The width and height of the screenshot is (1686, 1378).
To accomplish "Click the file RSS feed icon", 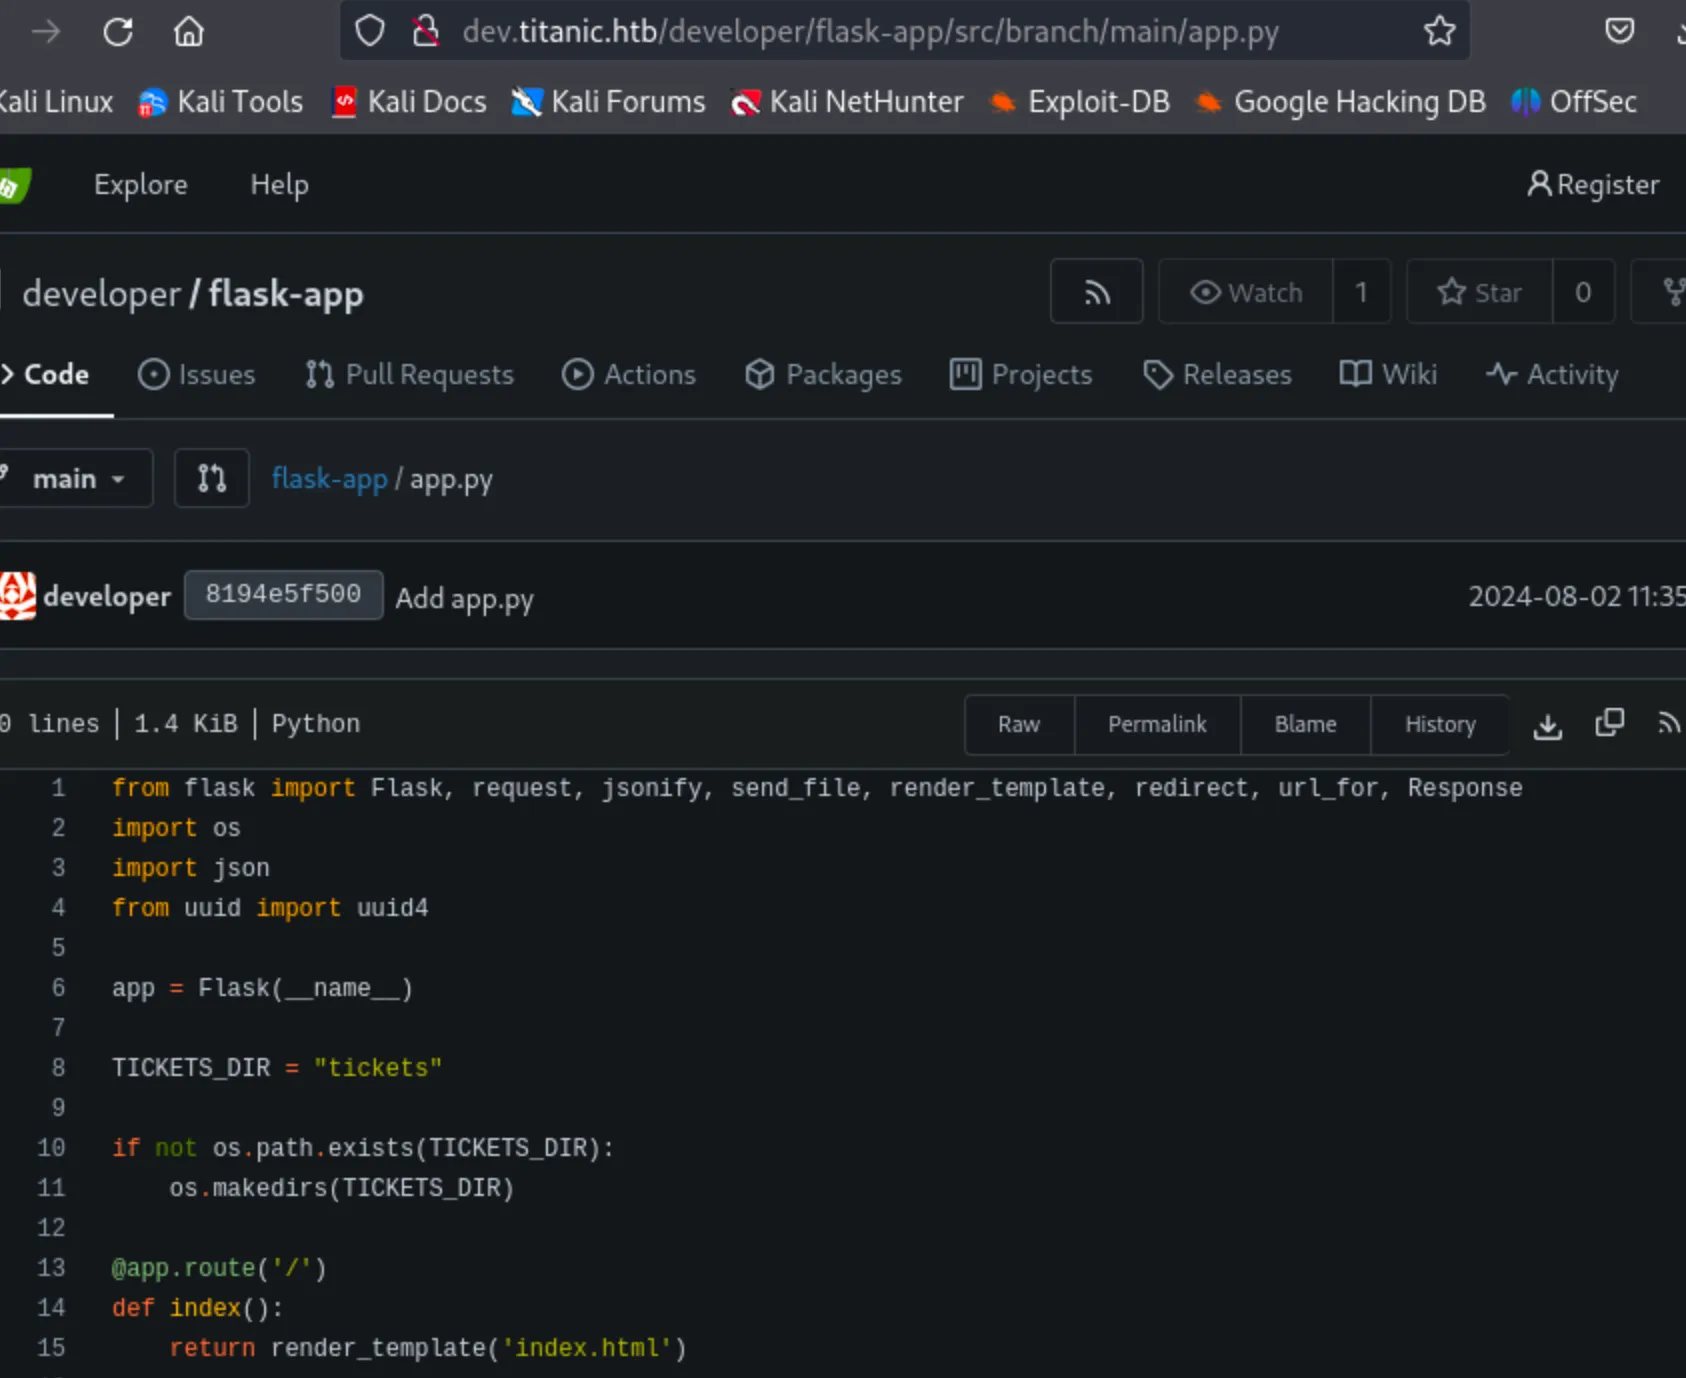I will point(1668,724).
